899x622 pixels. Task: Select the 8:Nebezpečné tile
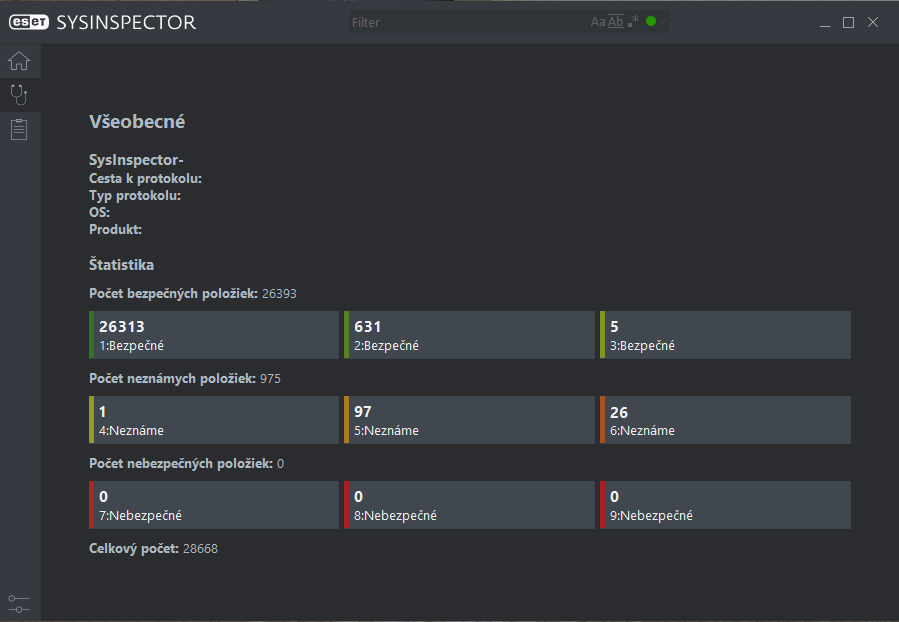[469, 504]
